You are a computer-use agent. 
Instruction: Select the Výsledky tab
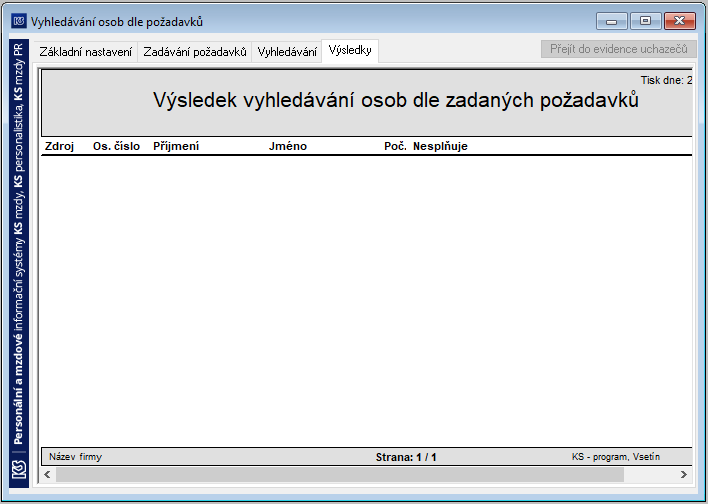[350, 50]
